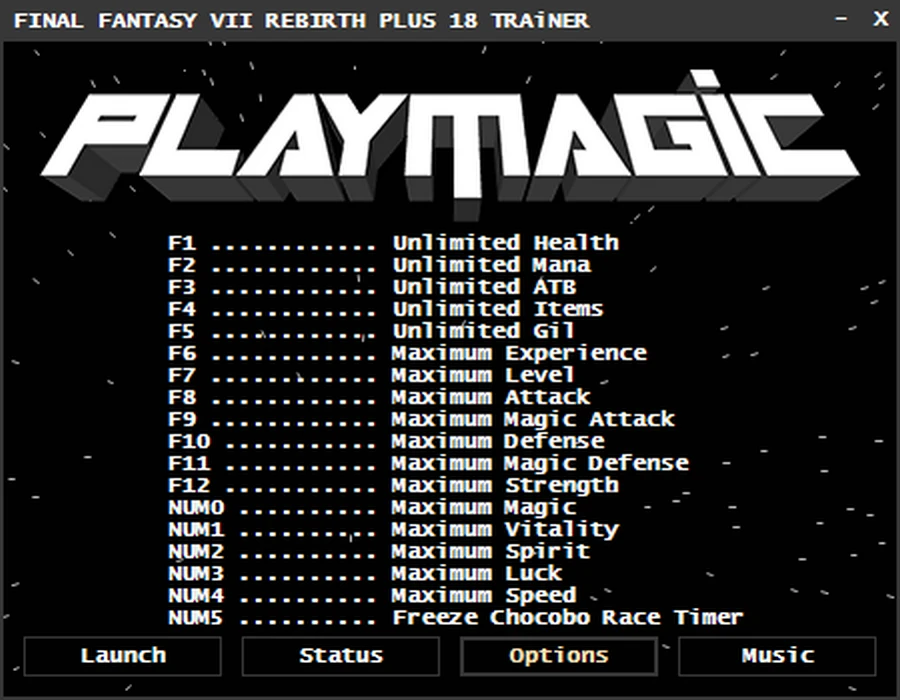Screen dimensions: 900x700
Task: Close the trainer window
Action: point(880,19)
